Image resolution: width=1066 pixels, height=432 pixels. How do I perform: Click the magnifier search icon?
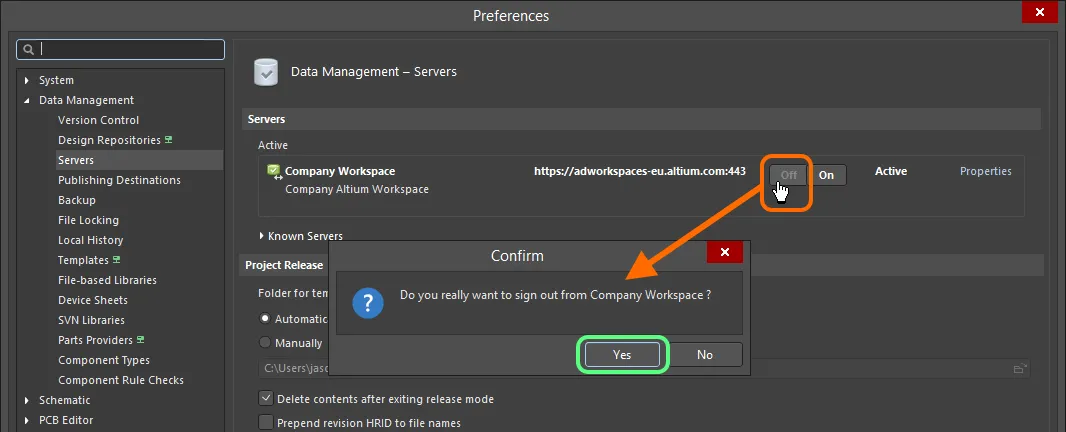coord(29,49)
